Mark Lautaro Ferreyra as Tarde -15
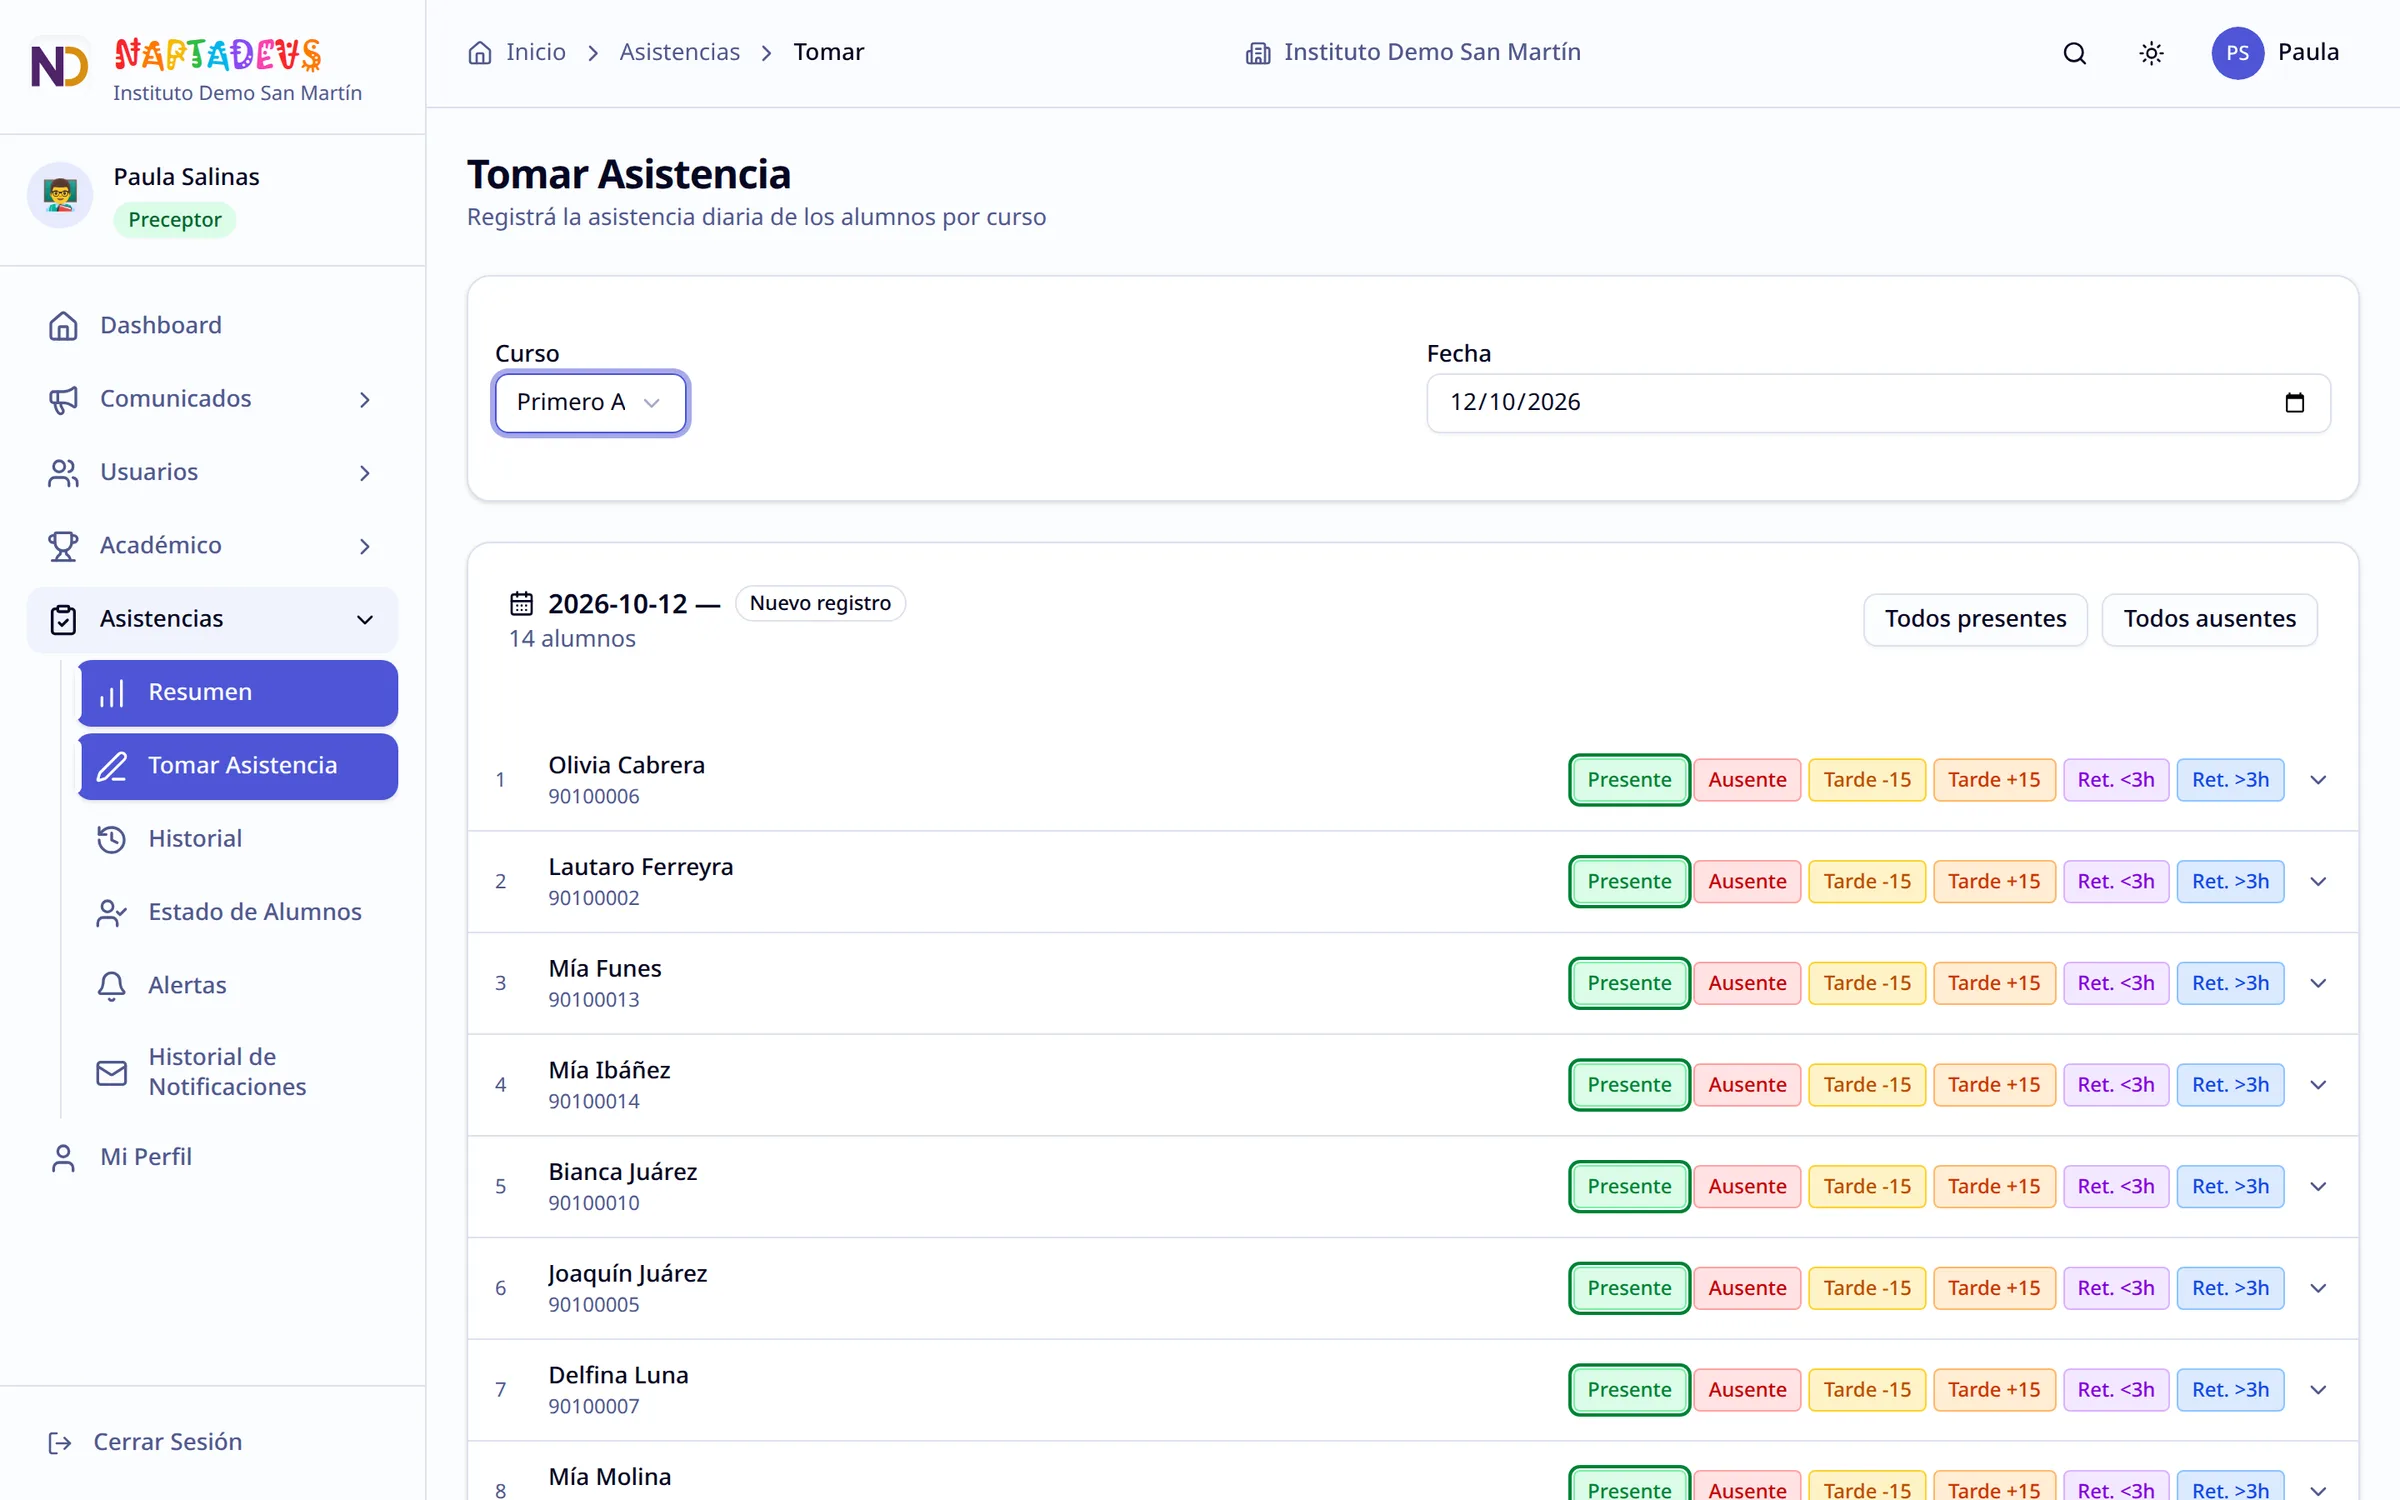Screen dimensions: 2400x1500 (x=1866, y=882)
